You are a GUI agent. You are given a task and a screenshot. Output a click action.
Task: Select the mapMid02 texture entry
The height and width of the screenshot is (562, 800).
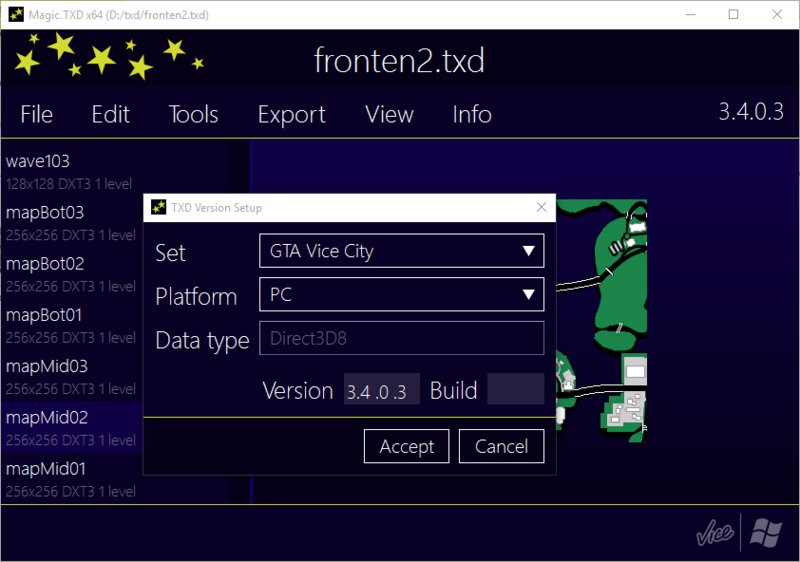coord(71,428)
